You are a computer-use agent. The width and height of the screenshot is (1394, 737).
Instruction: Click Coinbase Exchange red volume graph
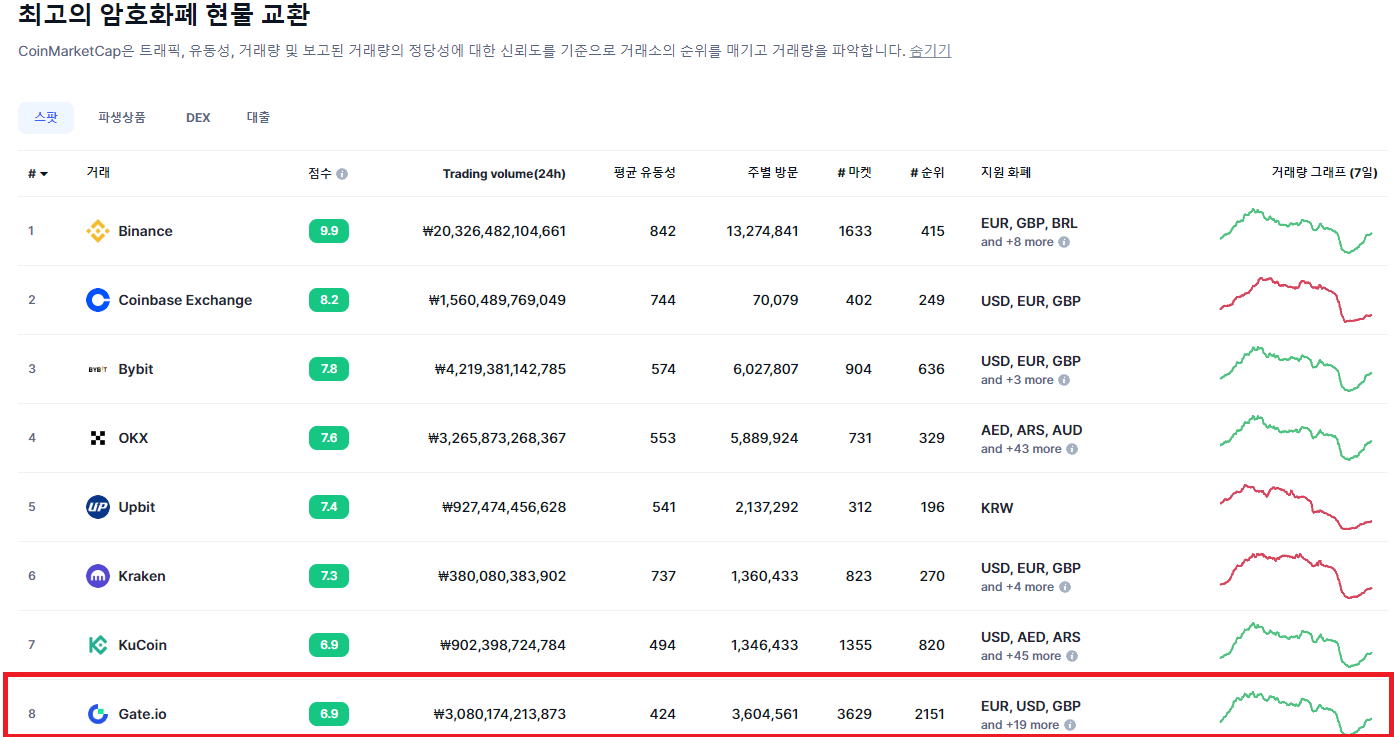pyautogui.click(x=1296, y=299)
